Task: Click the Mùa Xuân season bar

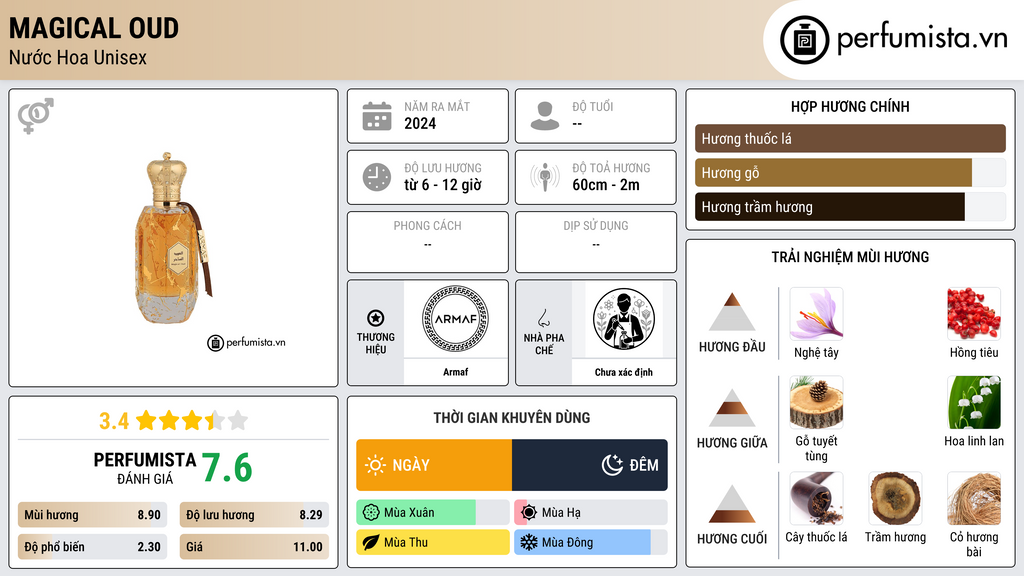Action: tap(432, 513)
